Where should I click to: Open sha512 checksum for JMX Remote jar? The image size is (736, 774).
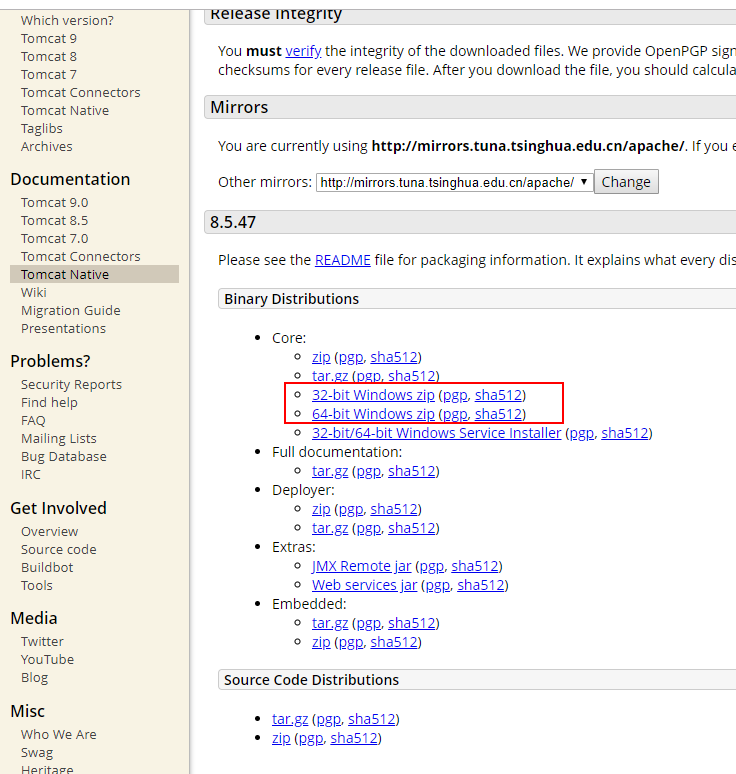click(x=474, y=566)
